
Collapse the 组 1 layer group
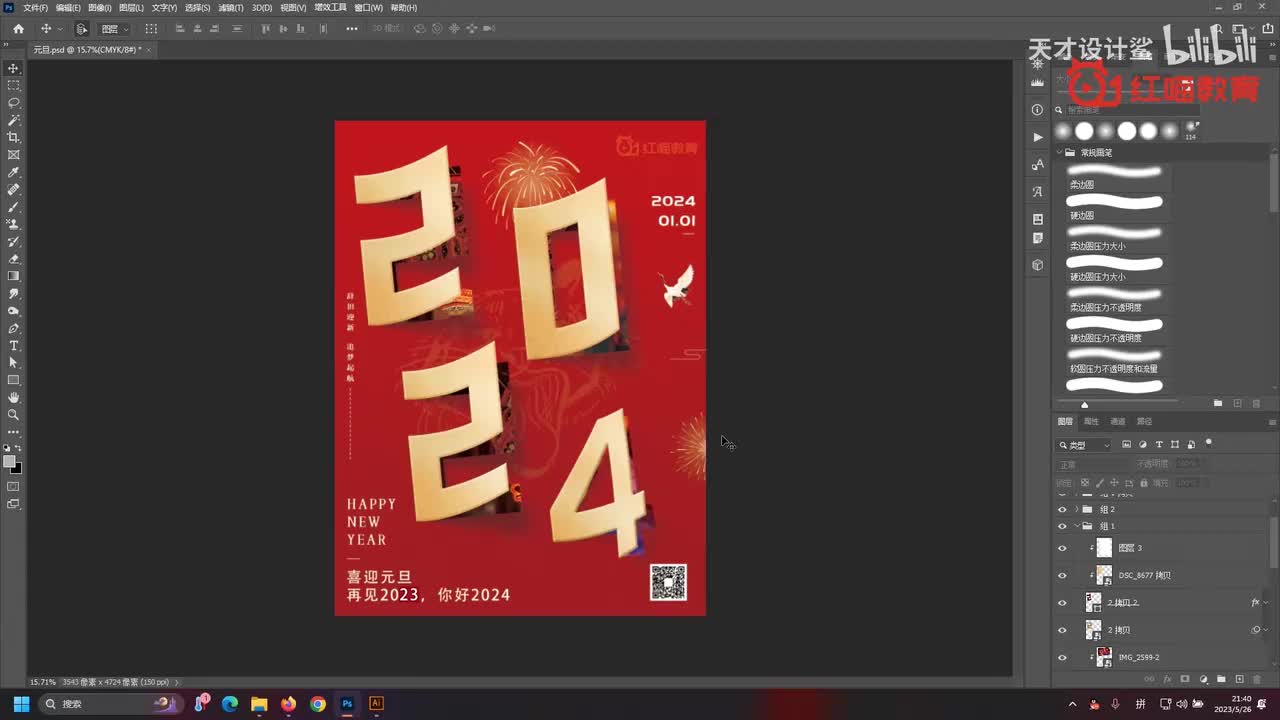point(1077,526)
